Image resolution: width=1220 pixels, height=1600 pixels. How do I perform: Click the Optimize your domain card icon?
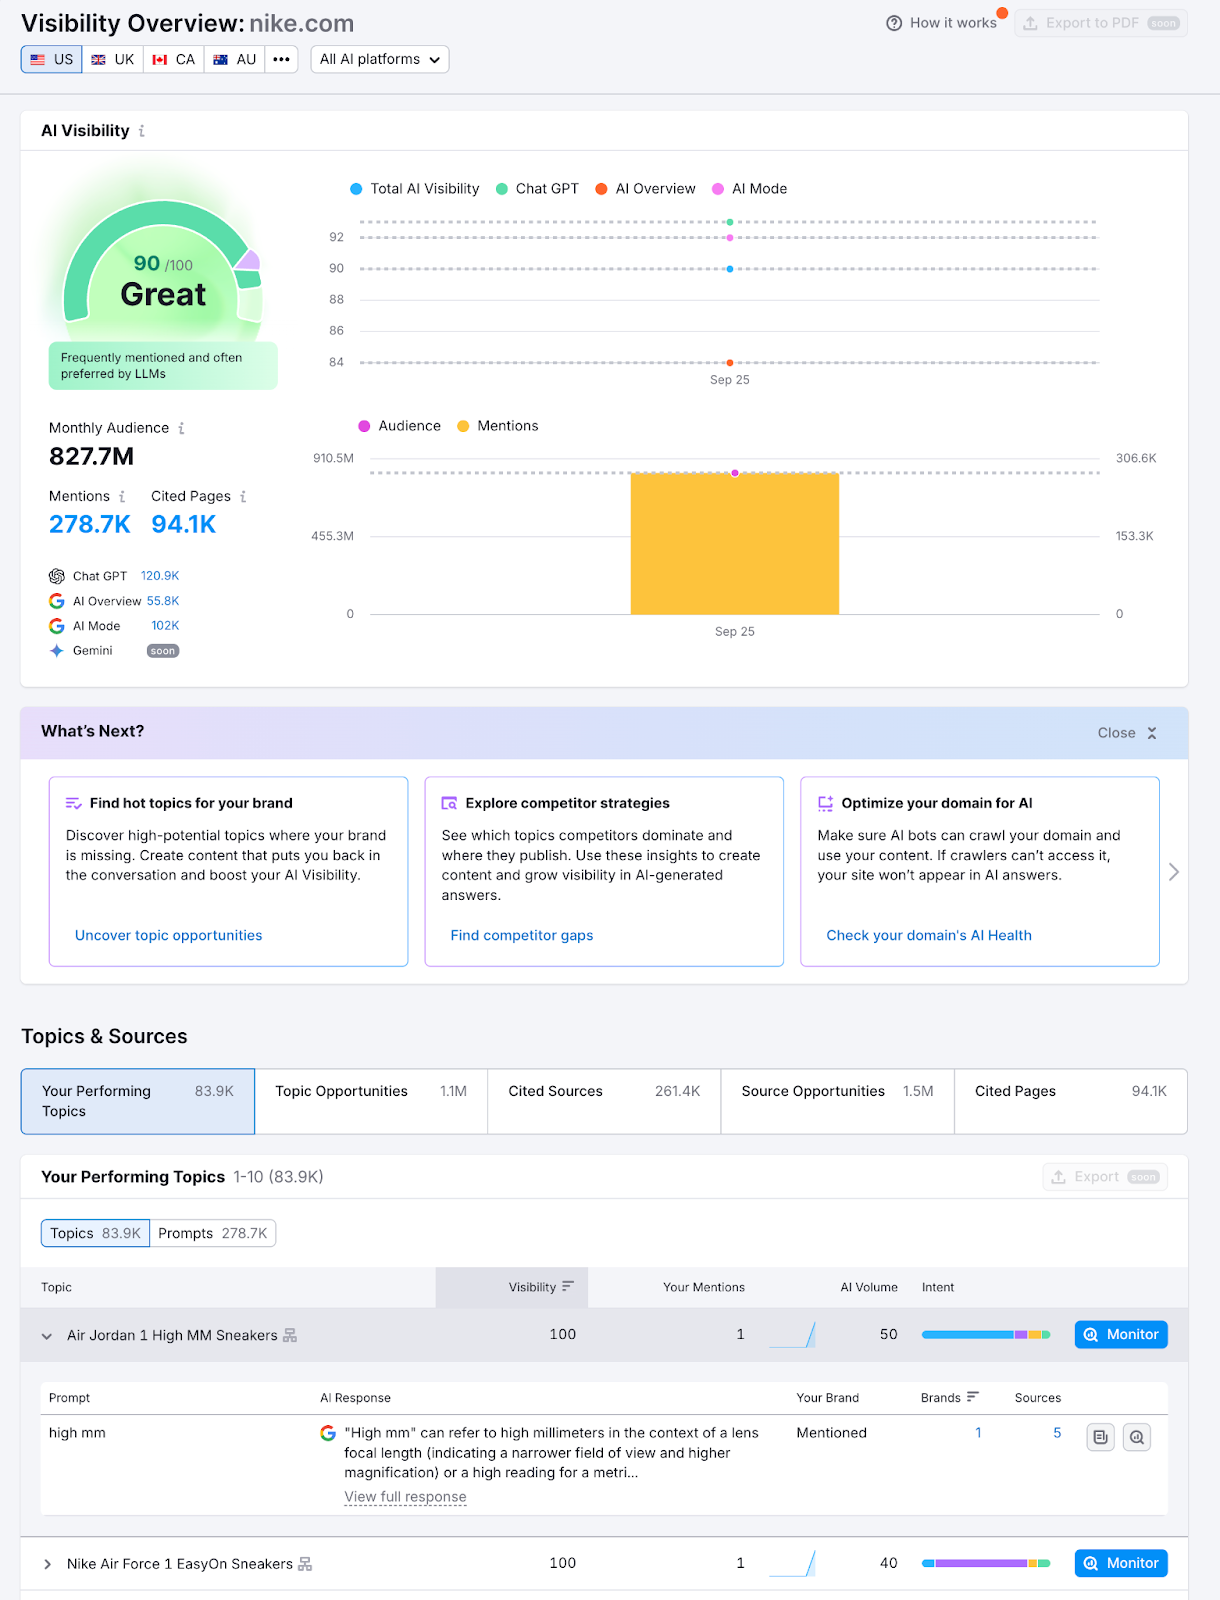826,803
